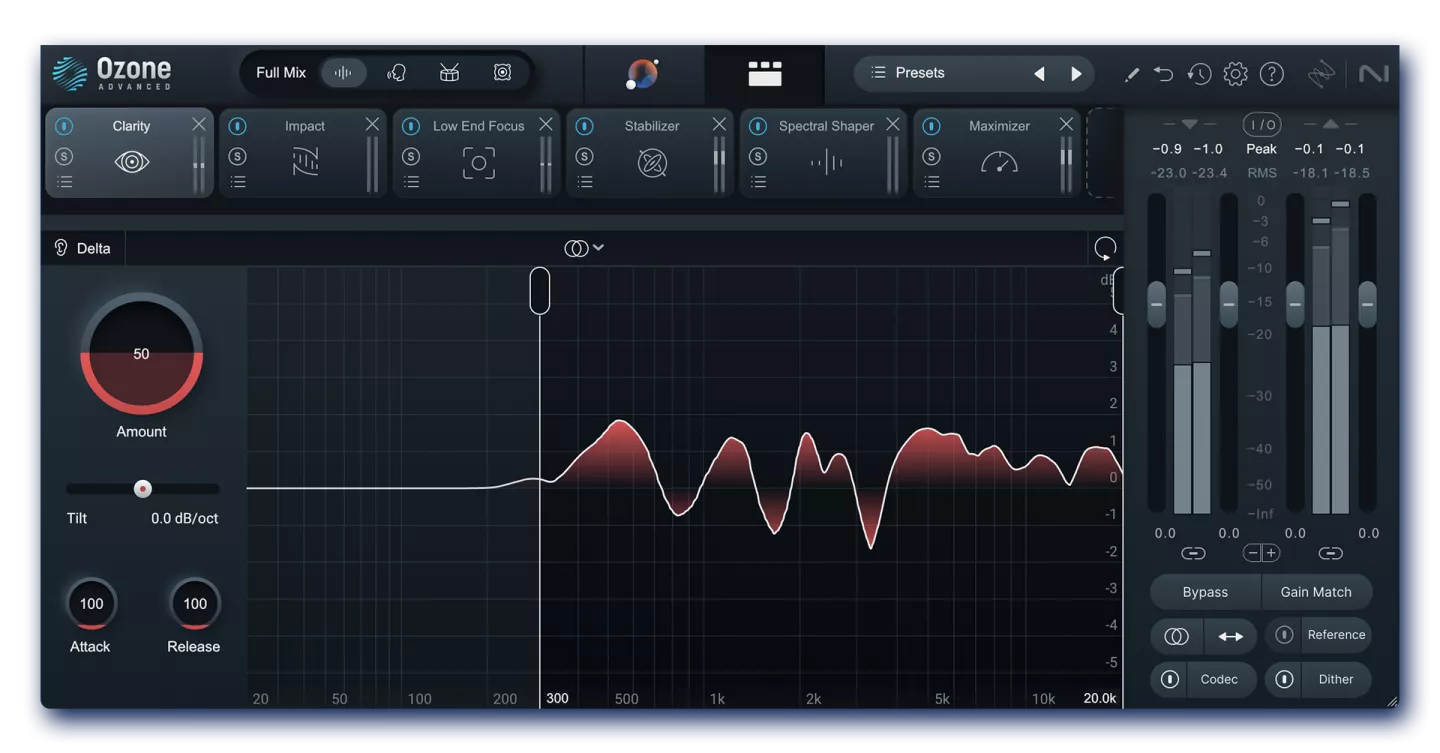The height and width of the screenshot is (753, 1440).
Task: Click the module view grid icon
Action: click(x=764, y=73)
